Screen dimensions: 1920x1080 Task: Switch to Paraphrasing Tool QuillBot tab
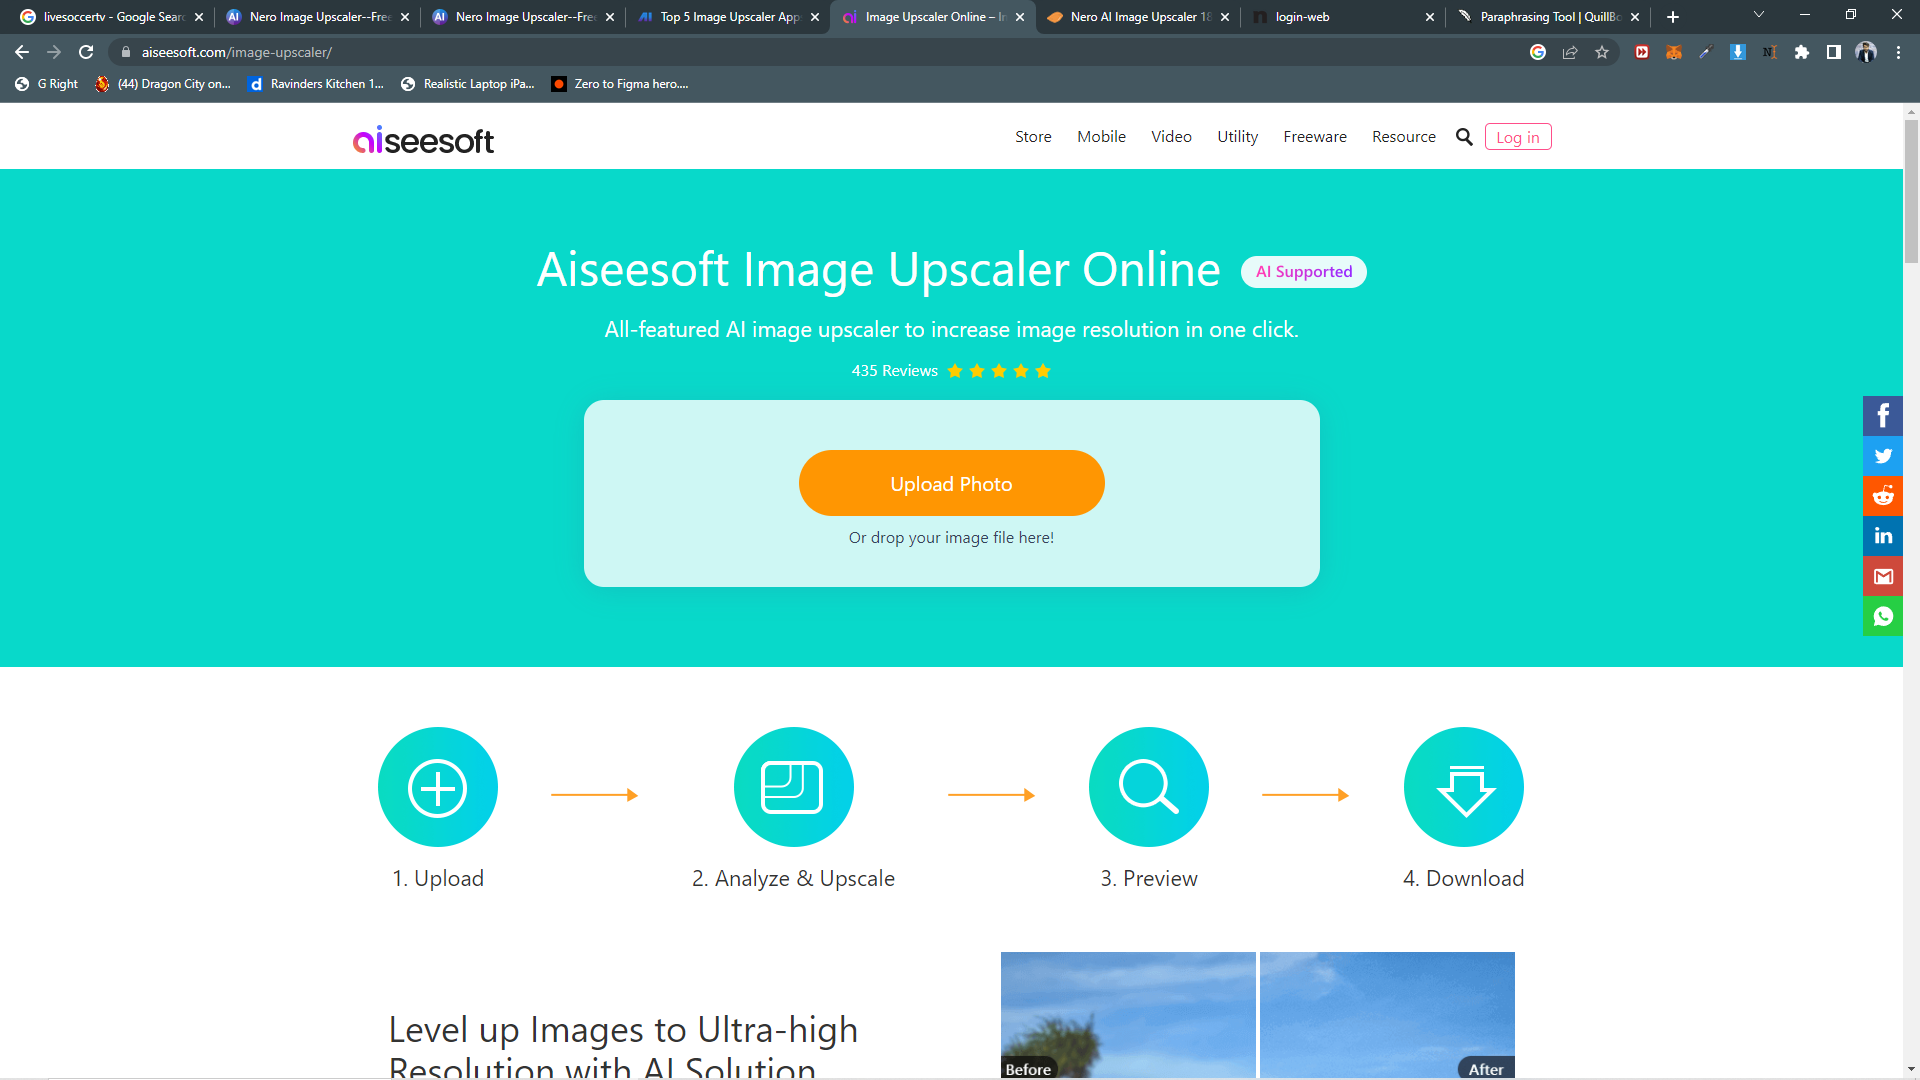tap(1548, 17)
